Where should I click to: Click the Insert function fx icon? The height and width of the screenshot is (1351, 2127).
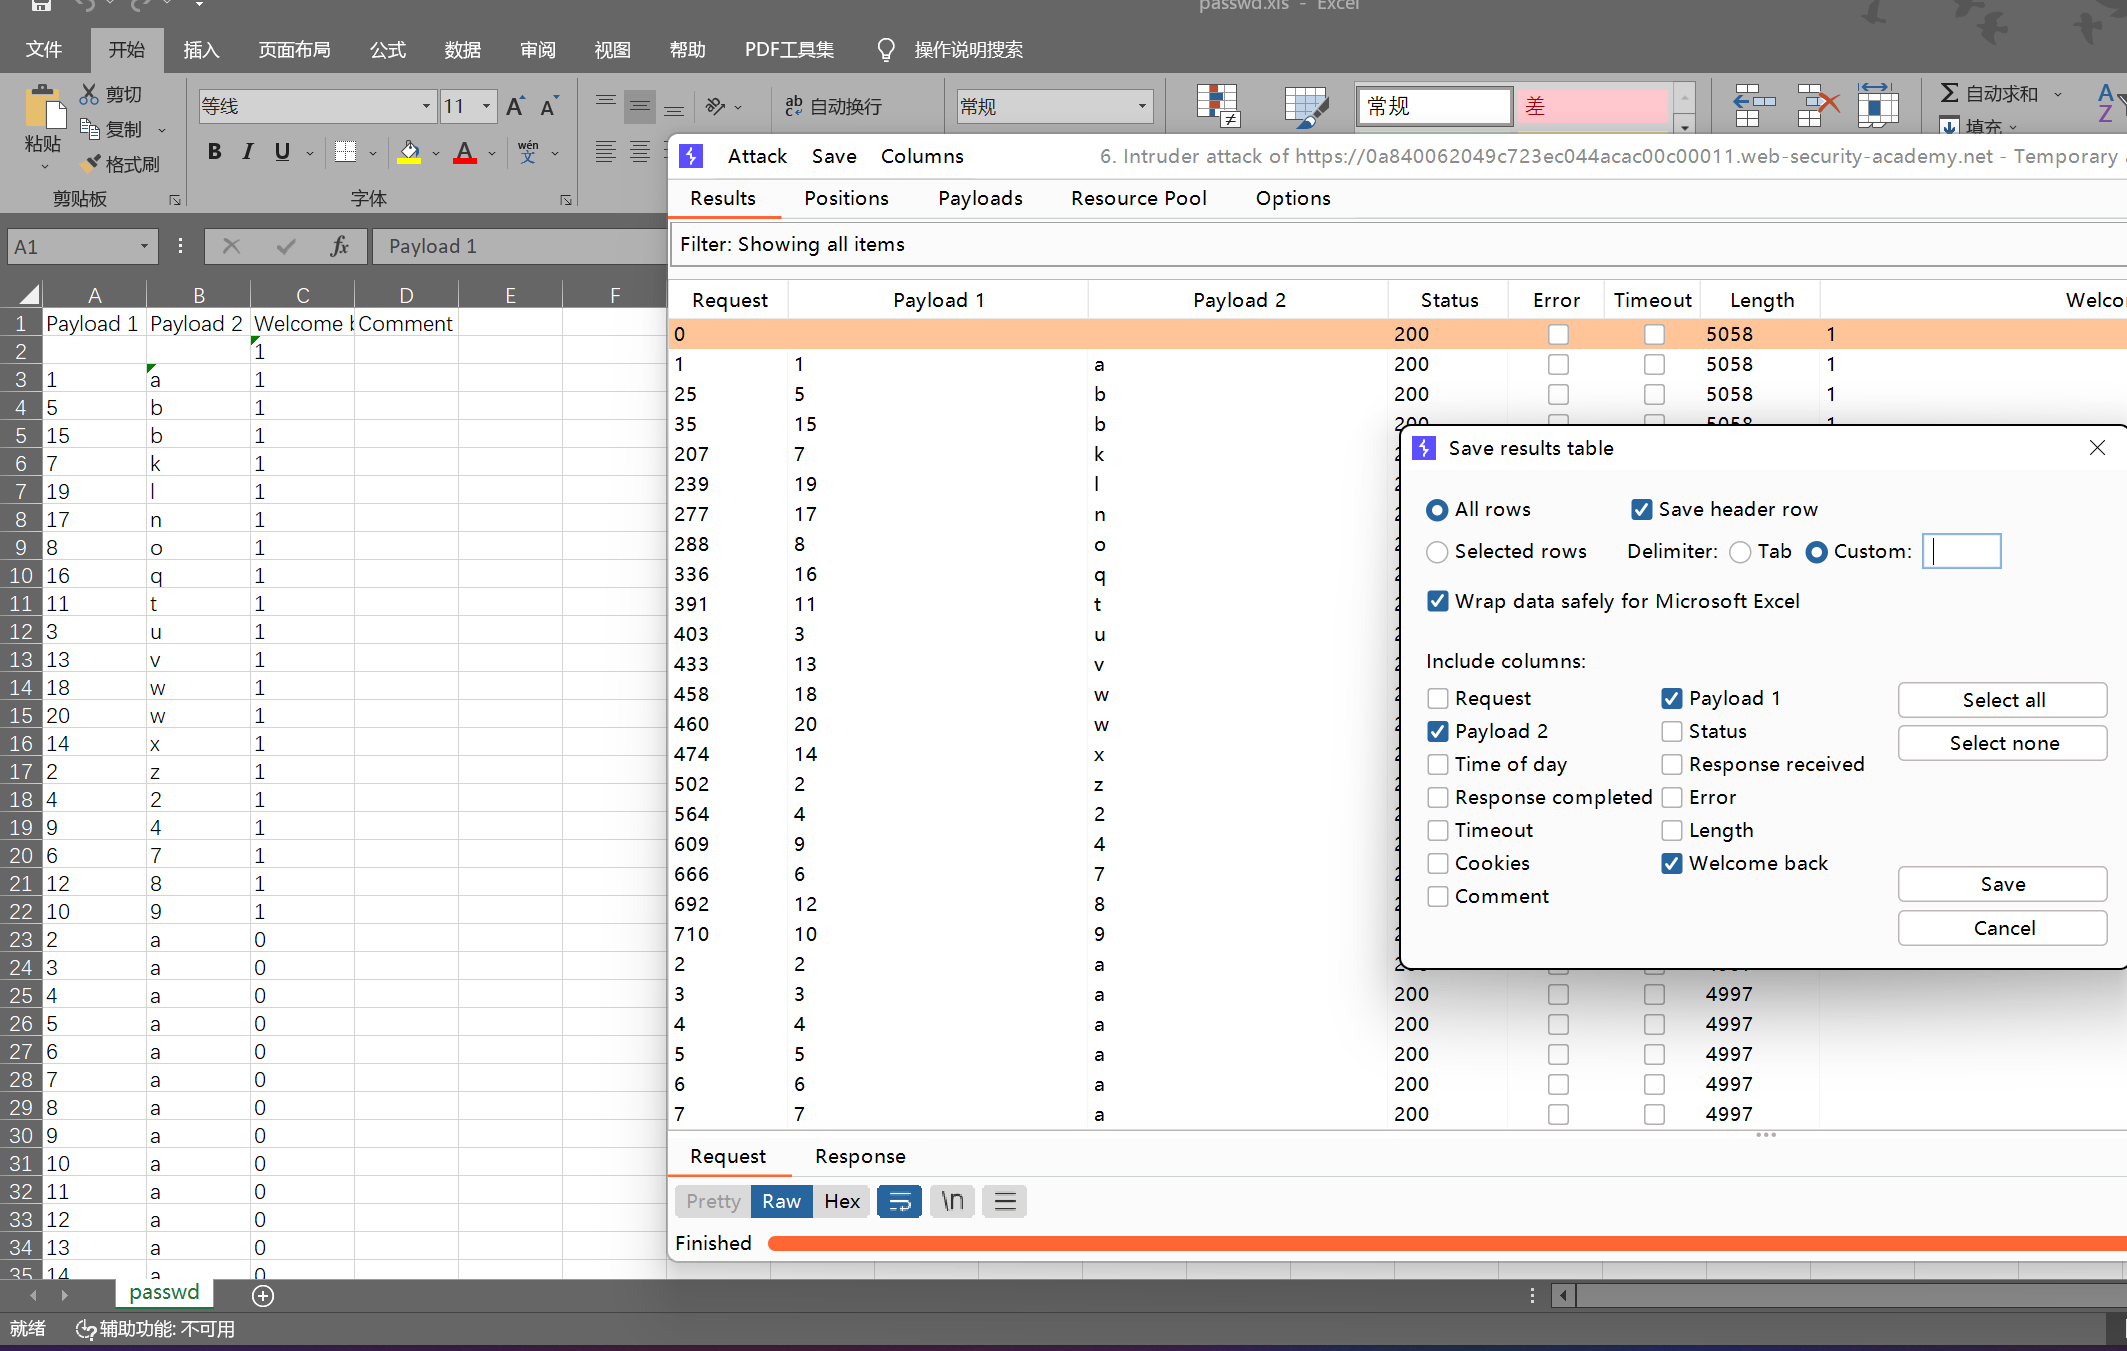tap(339, 246)
